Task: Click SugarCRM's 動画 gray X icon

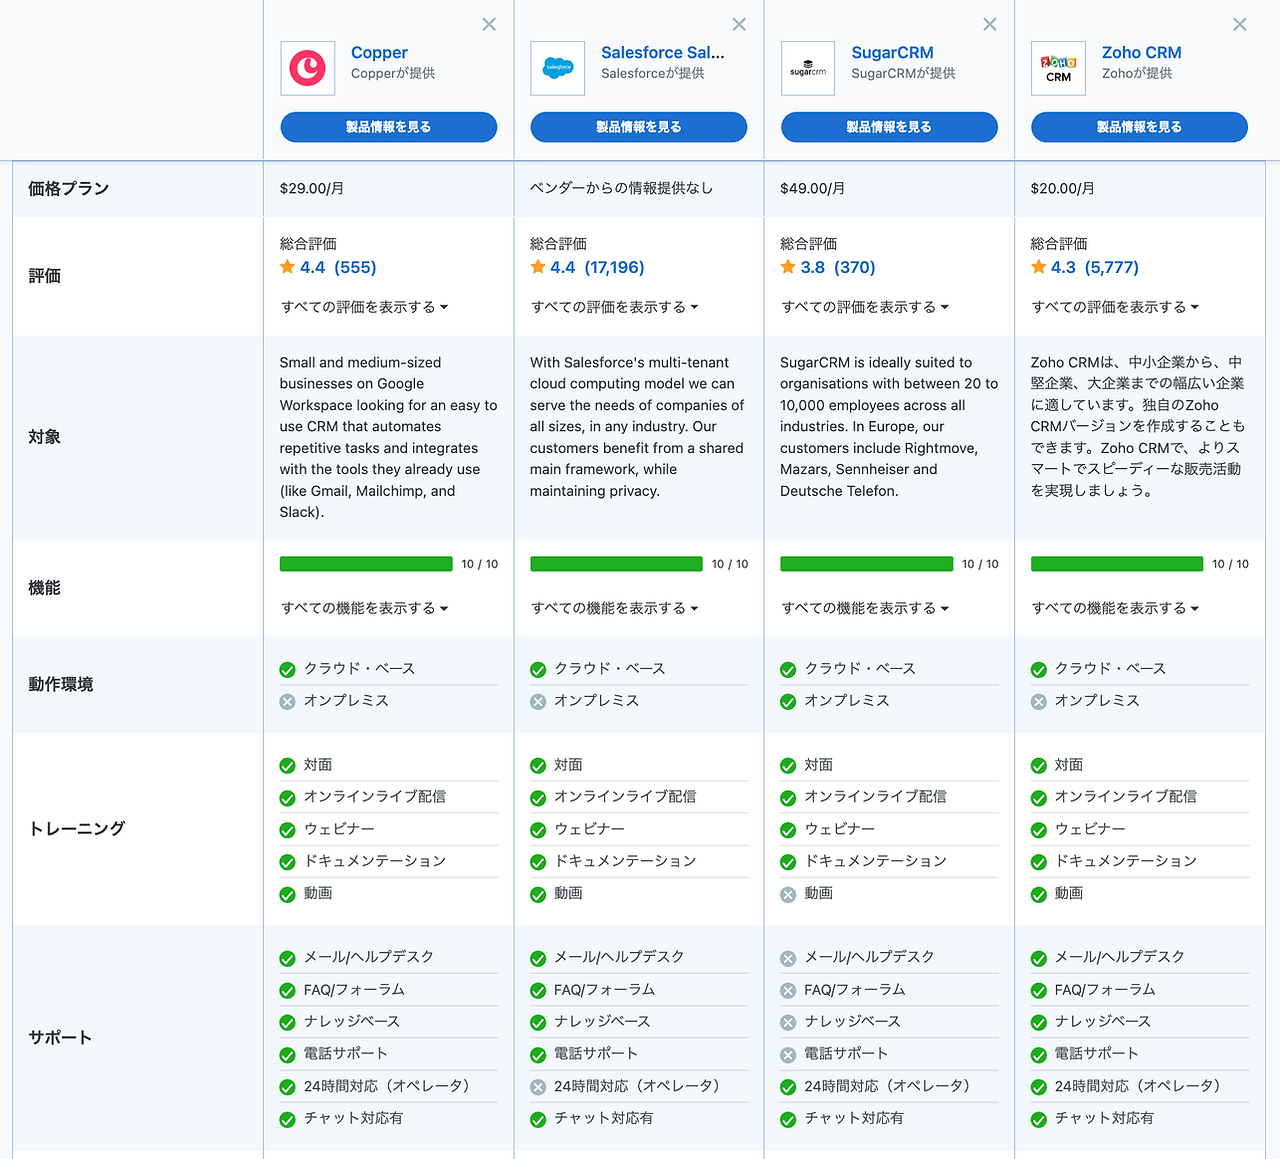Action: pyautogui.click(x=788, y=895)
